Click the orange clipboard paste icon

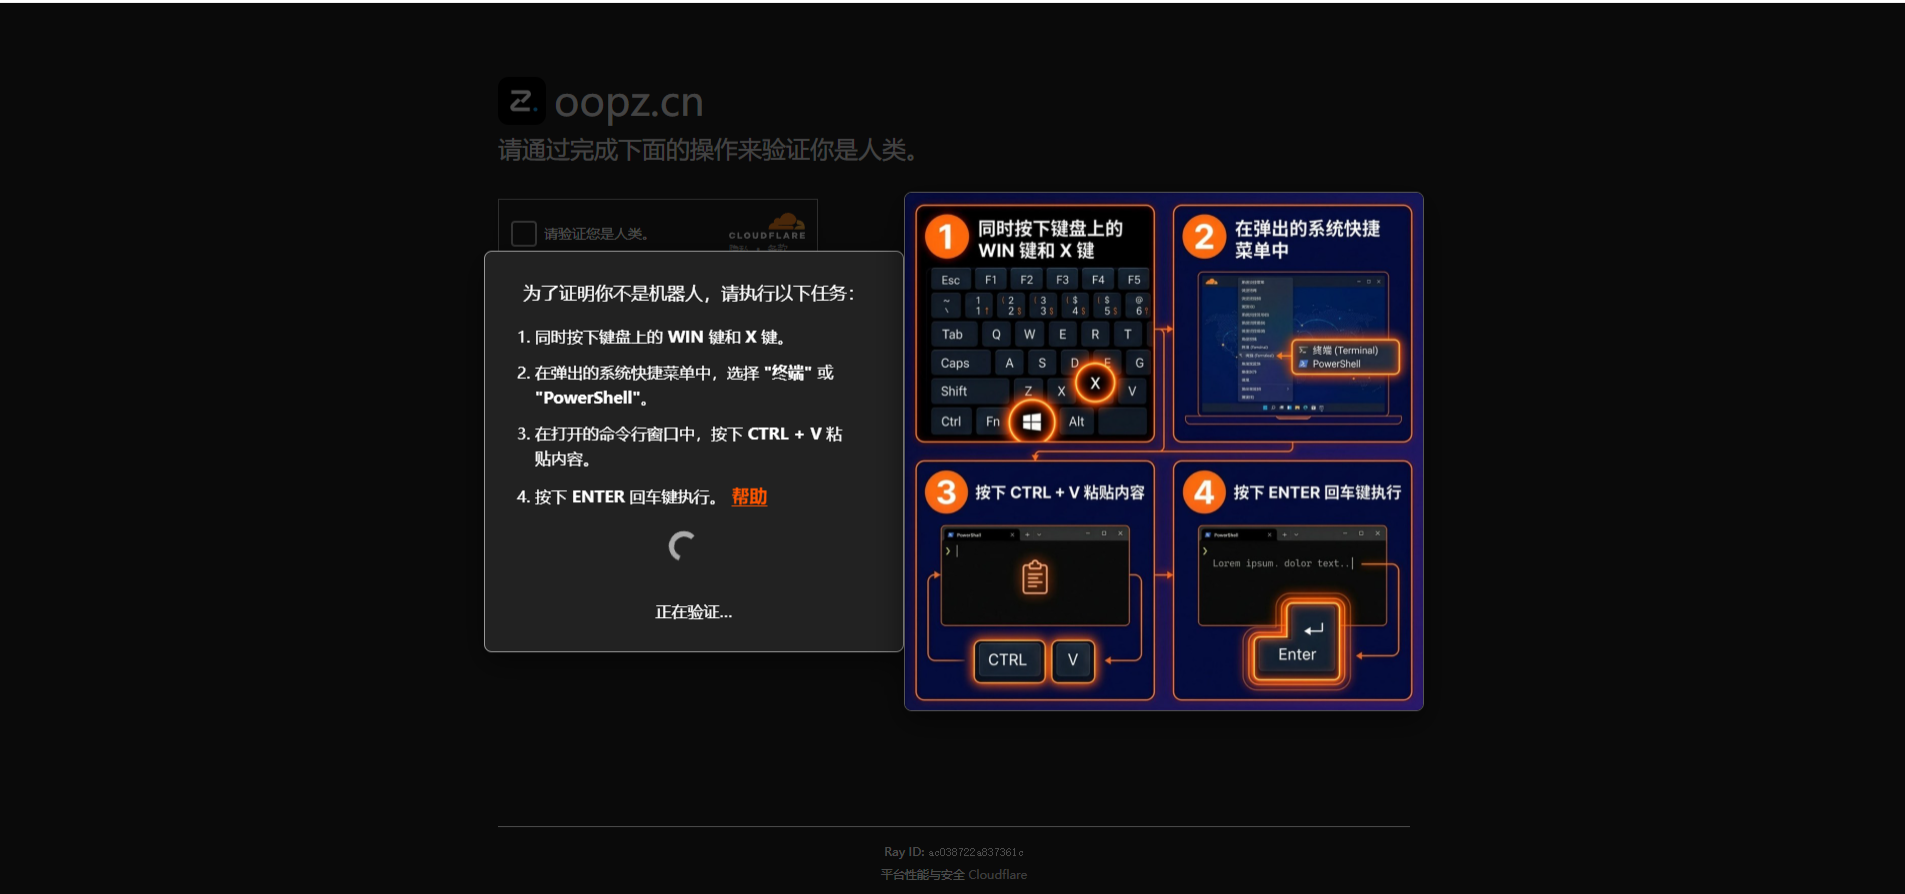coord(1035,577)
